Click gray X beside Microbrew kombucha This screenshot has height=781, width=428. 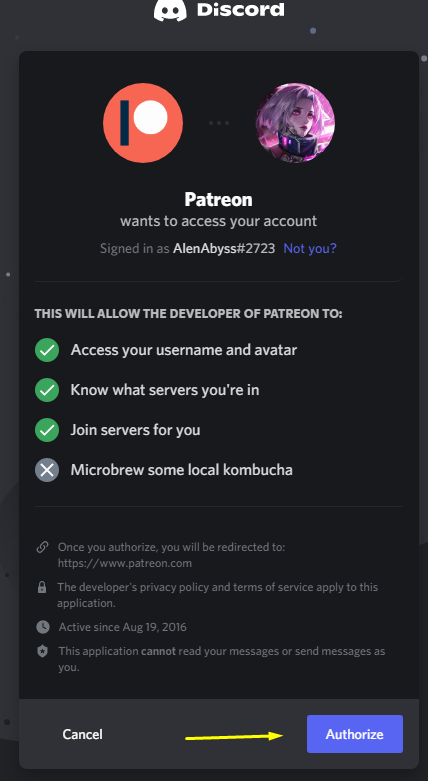click(47, 470)
